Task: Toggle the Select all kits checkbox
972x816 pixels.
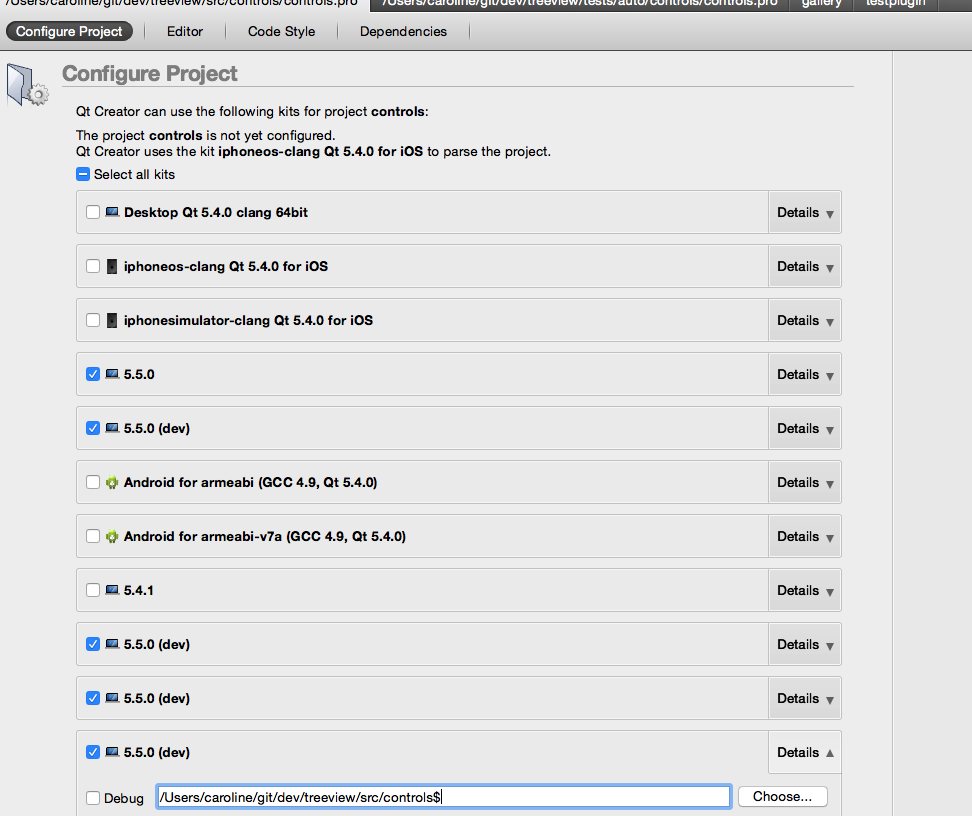Action: coord(83,175)
